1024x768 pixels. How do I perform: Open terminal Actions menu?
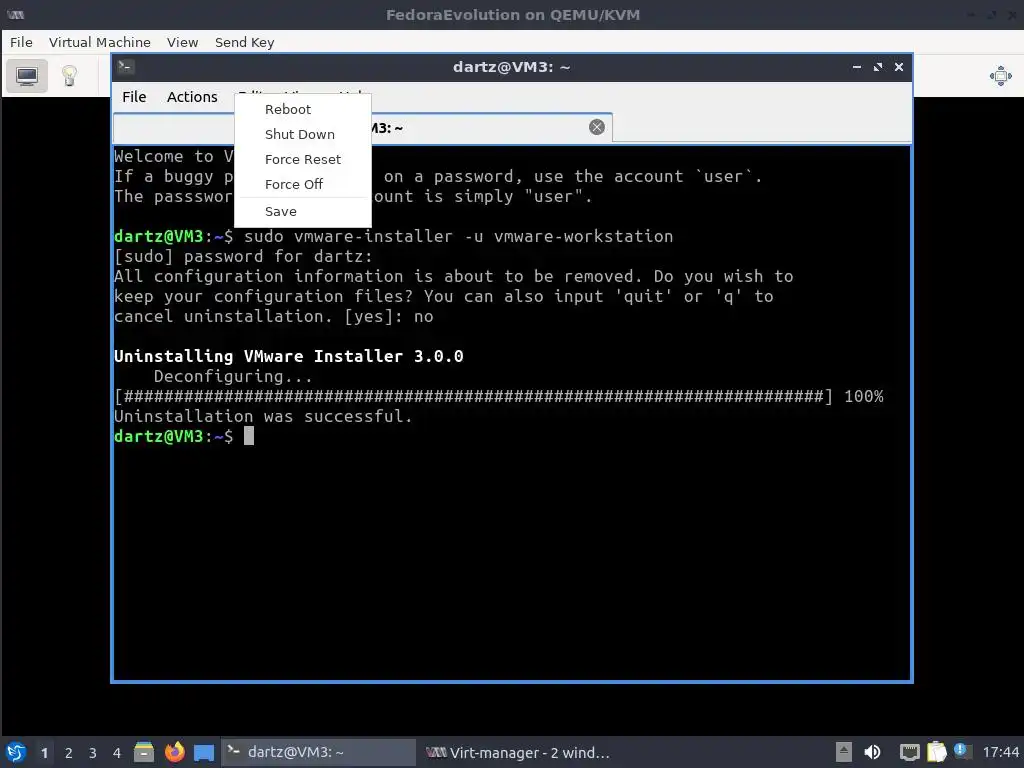(192, 97)
